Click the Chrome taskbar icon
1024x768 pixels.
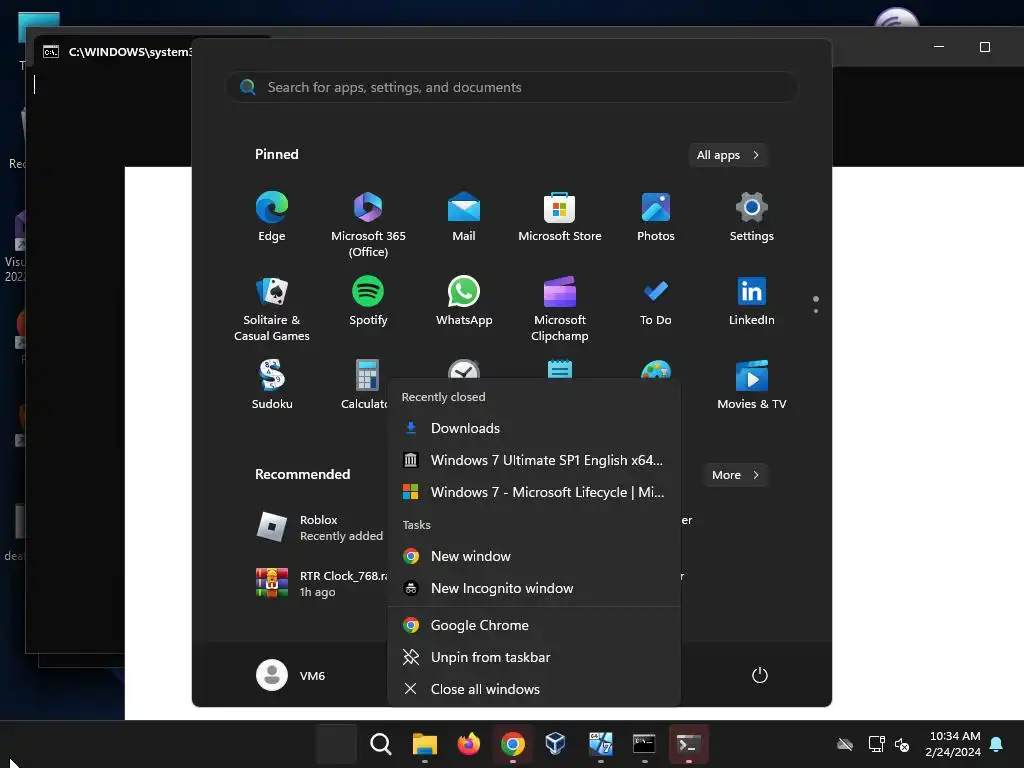(x=513, y=744)
